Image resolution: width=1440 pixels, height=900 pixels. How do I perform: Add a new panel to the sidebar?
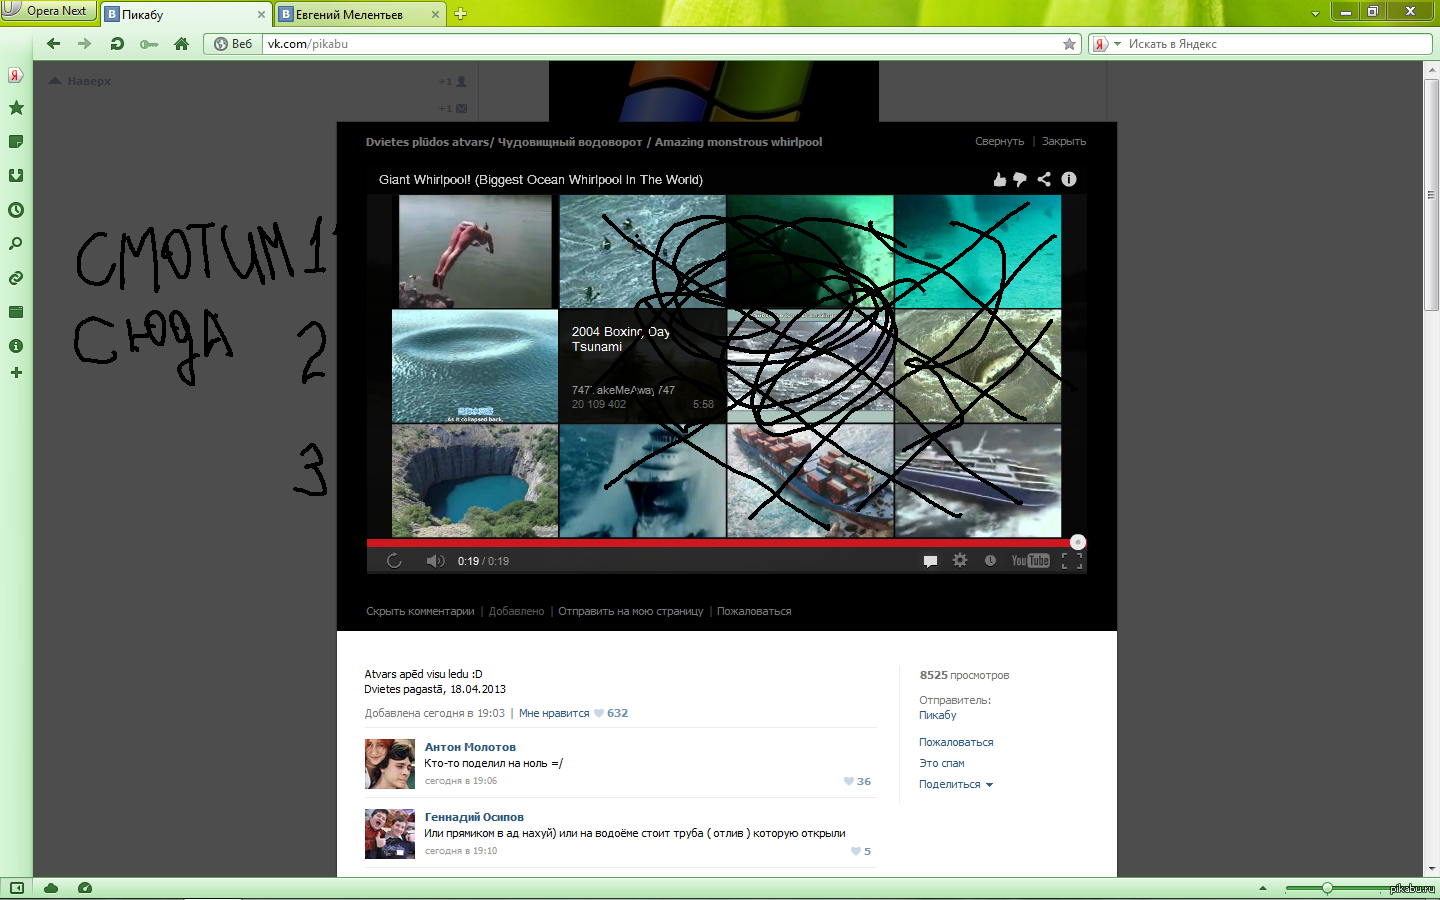(x=16, y=373)
